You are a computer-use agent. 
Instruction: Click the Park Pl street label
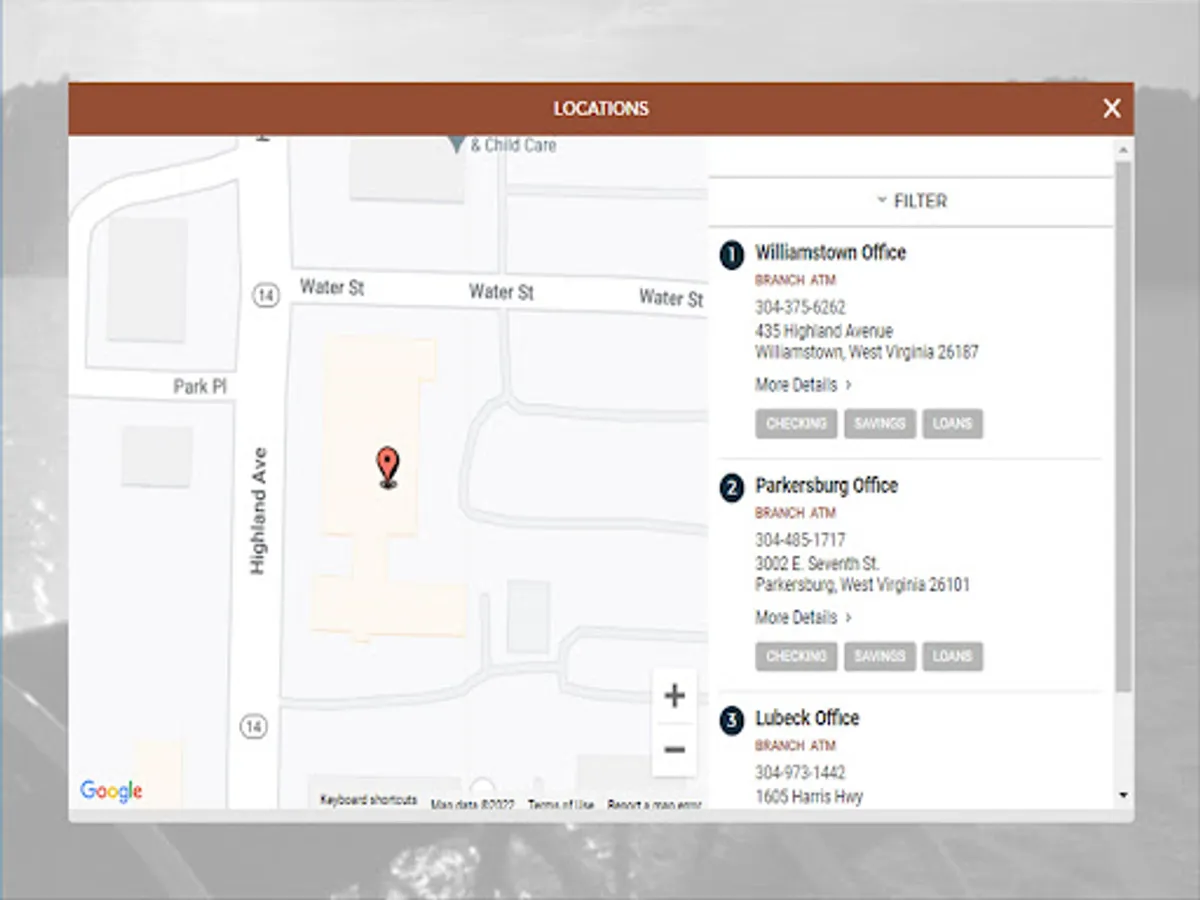tap(200, 386)
